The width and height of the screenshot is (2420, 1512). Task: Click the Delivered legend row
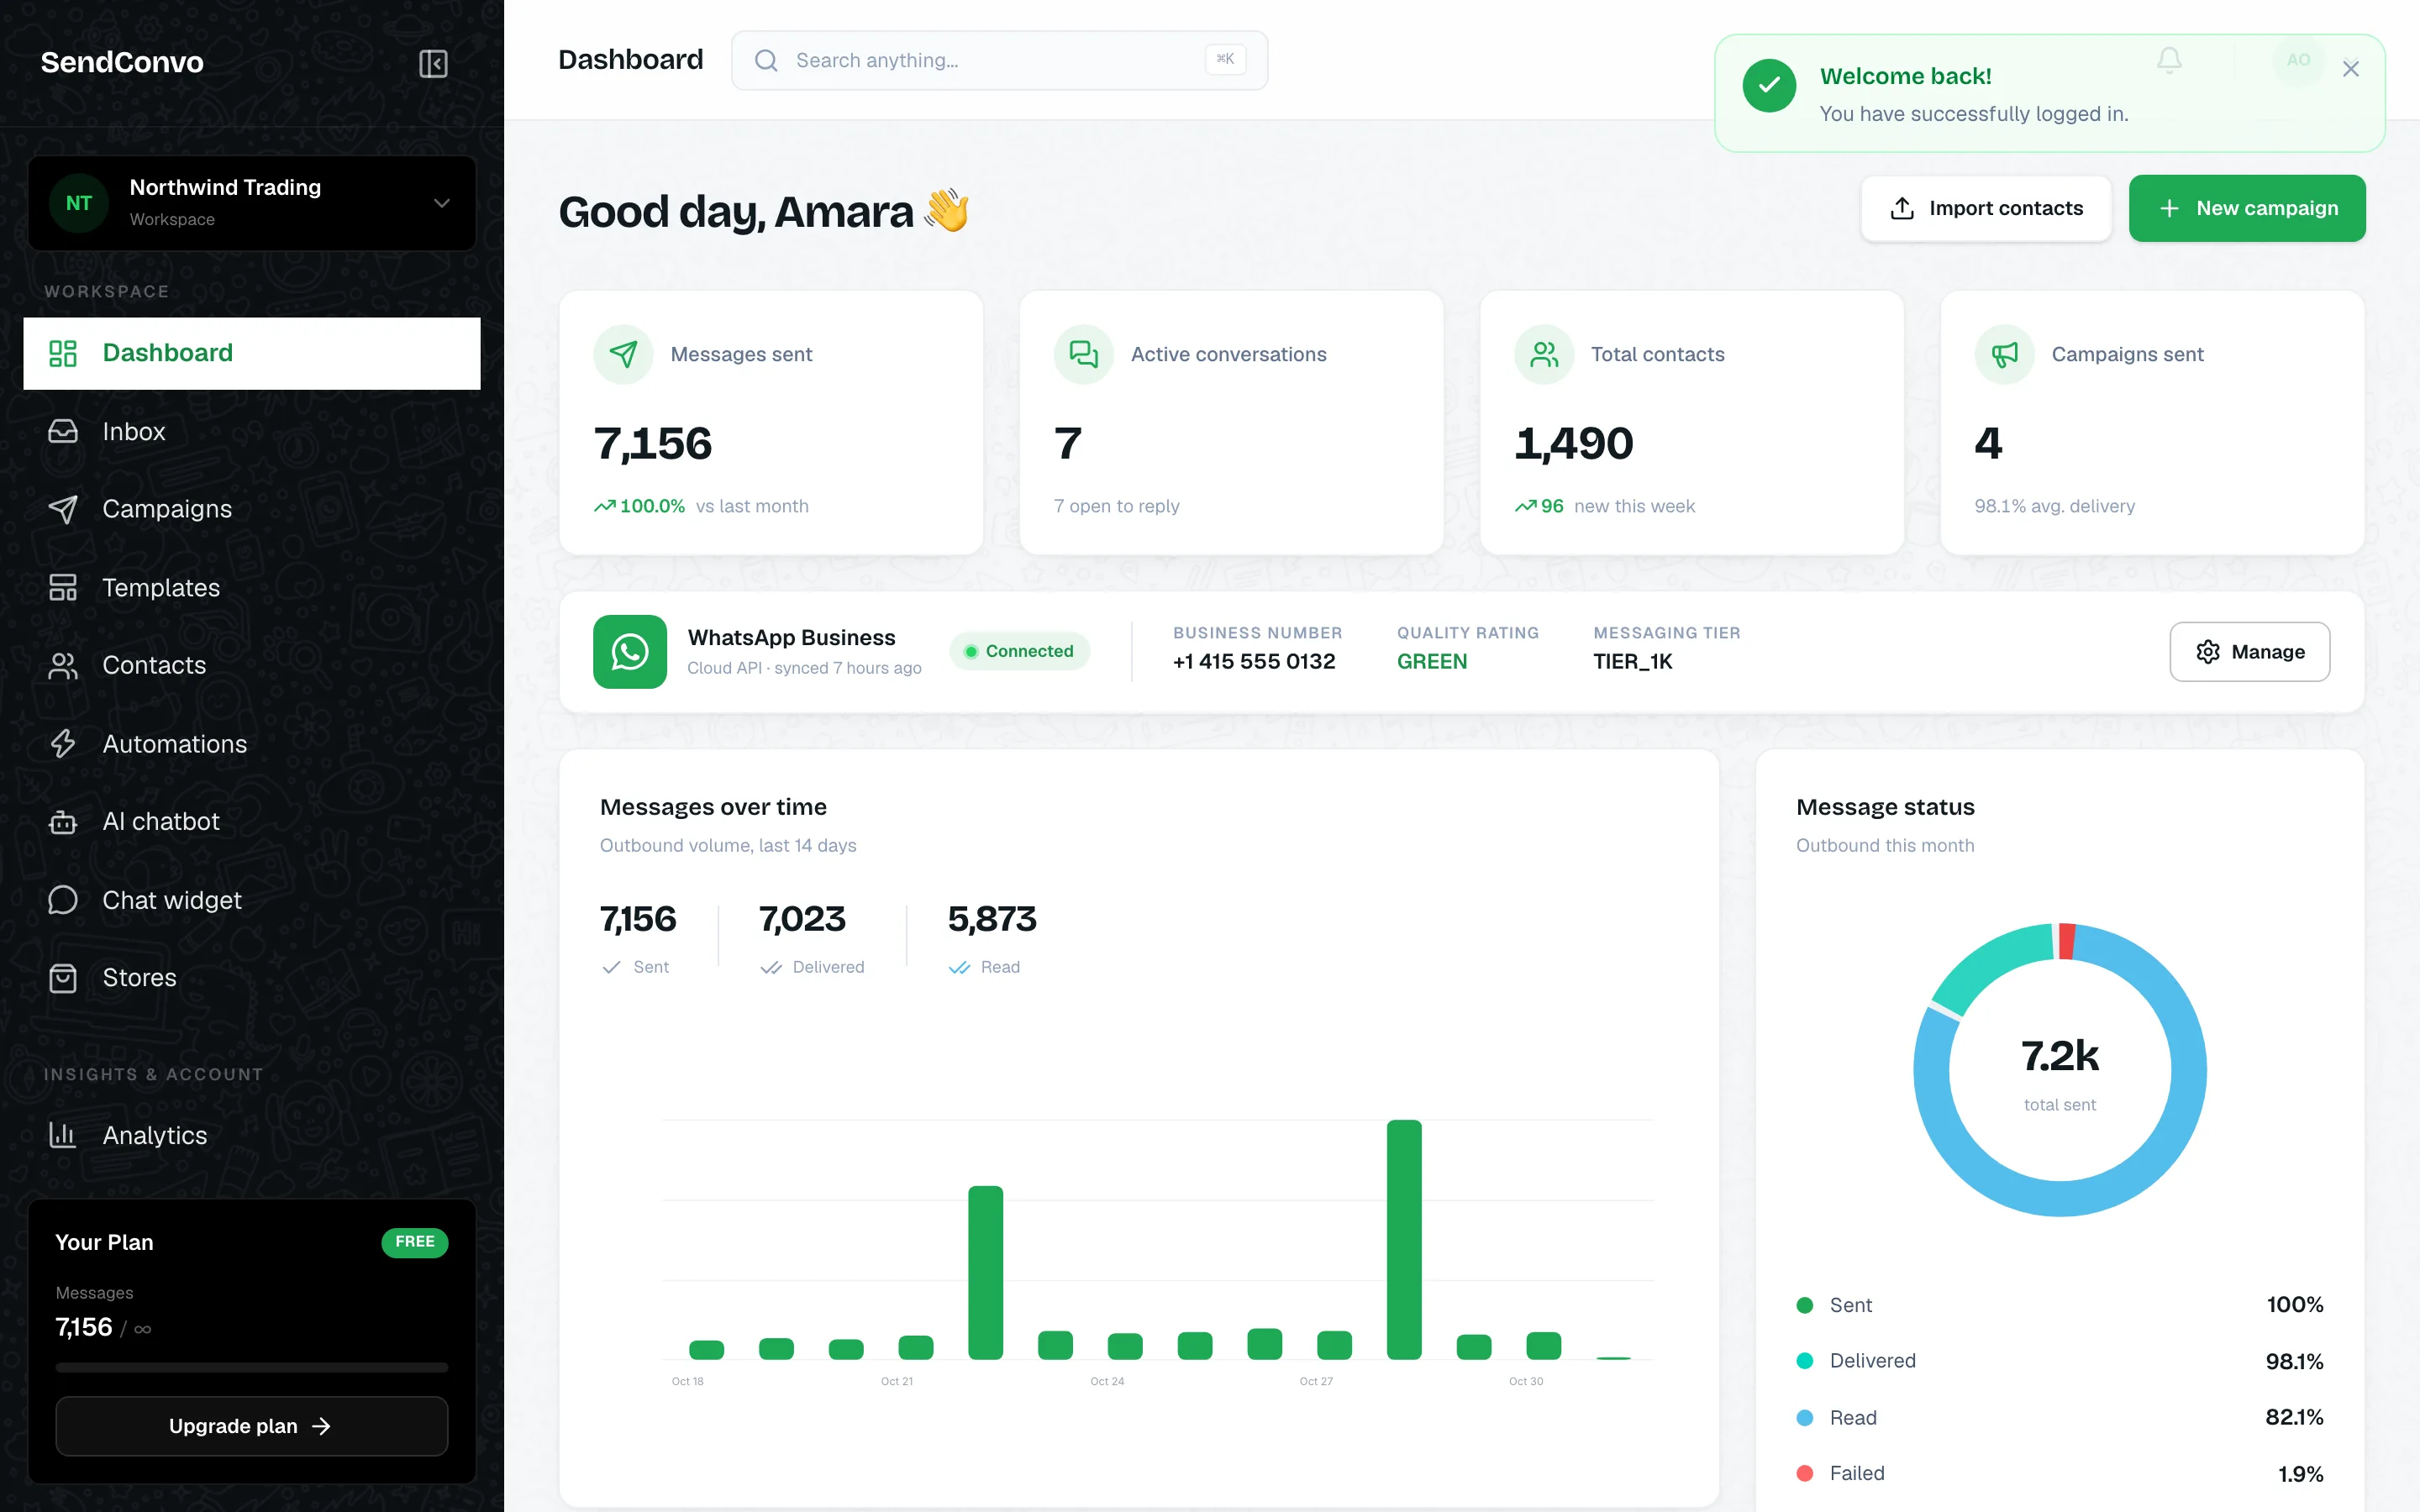(x=2059, y=1361)
